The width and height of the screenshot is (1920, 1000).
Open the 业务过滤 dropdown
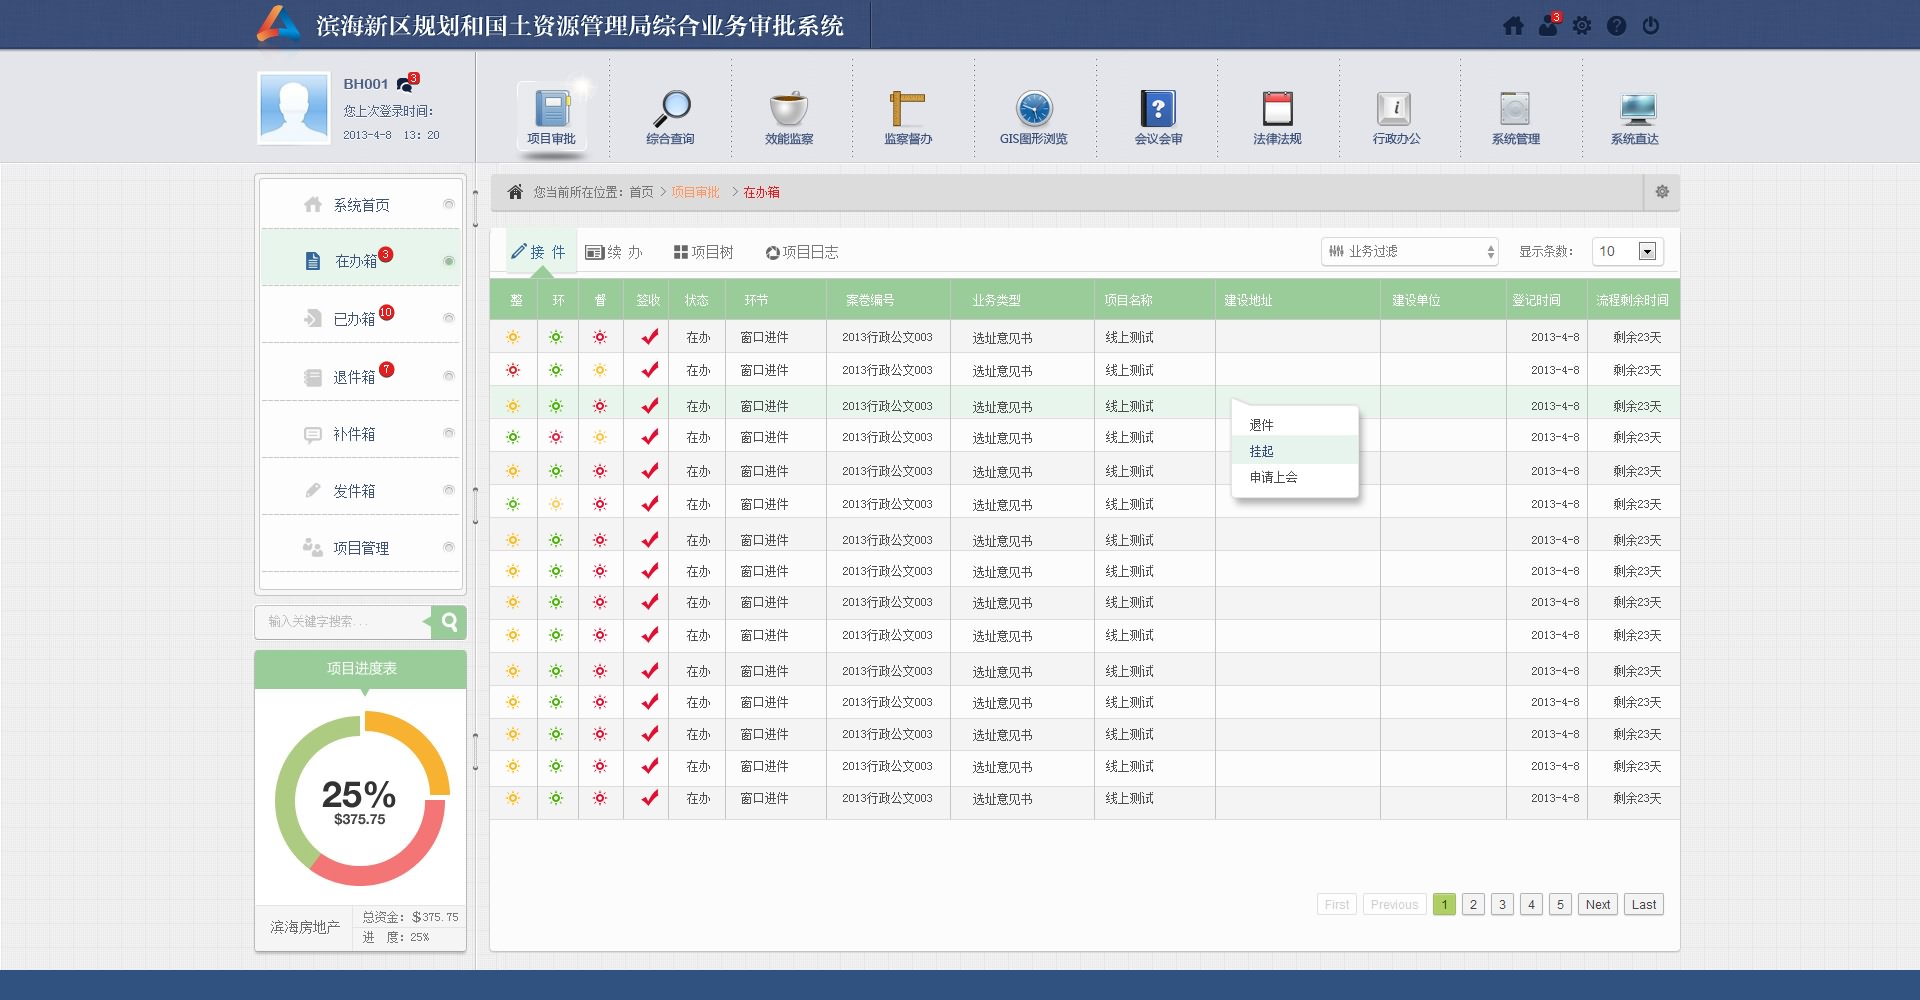point(1410,252)
